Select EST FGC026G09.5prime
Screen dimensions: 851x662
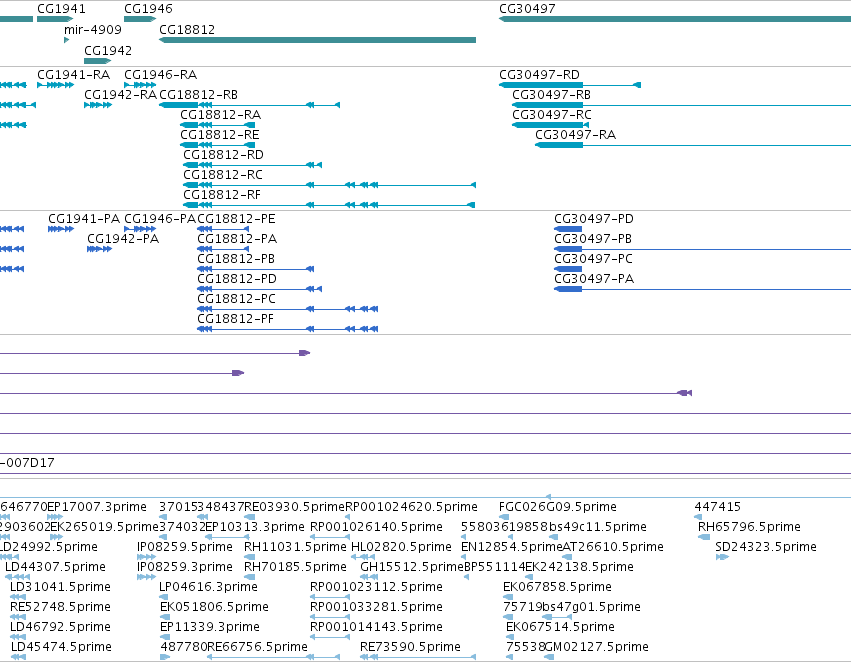click(x=557, y=507)
